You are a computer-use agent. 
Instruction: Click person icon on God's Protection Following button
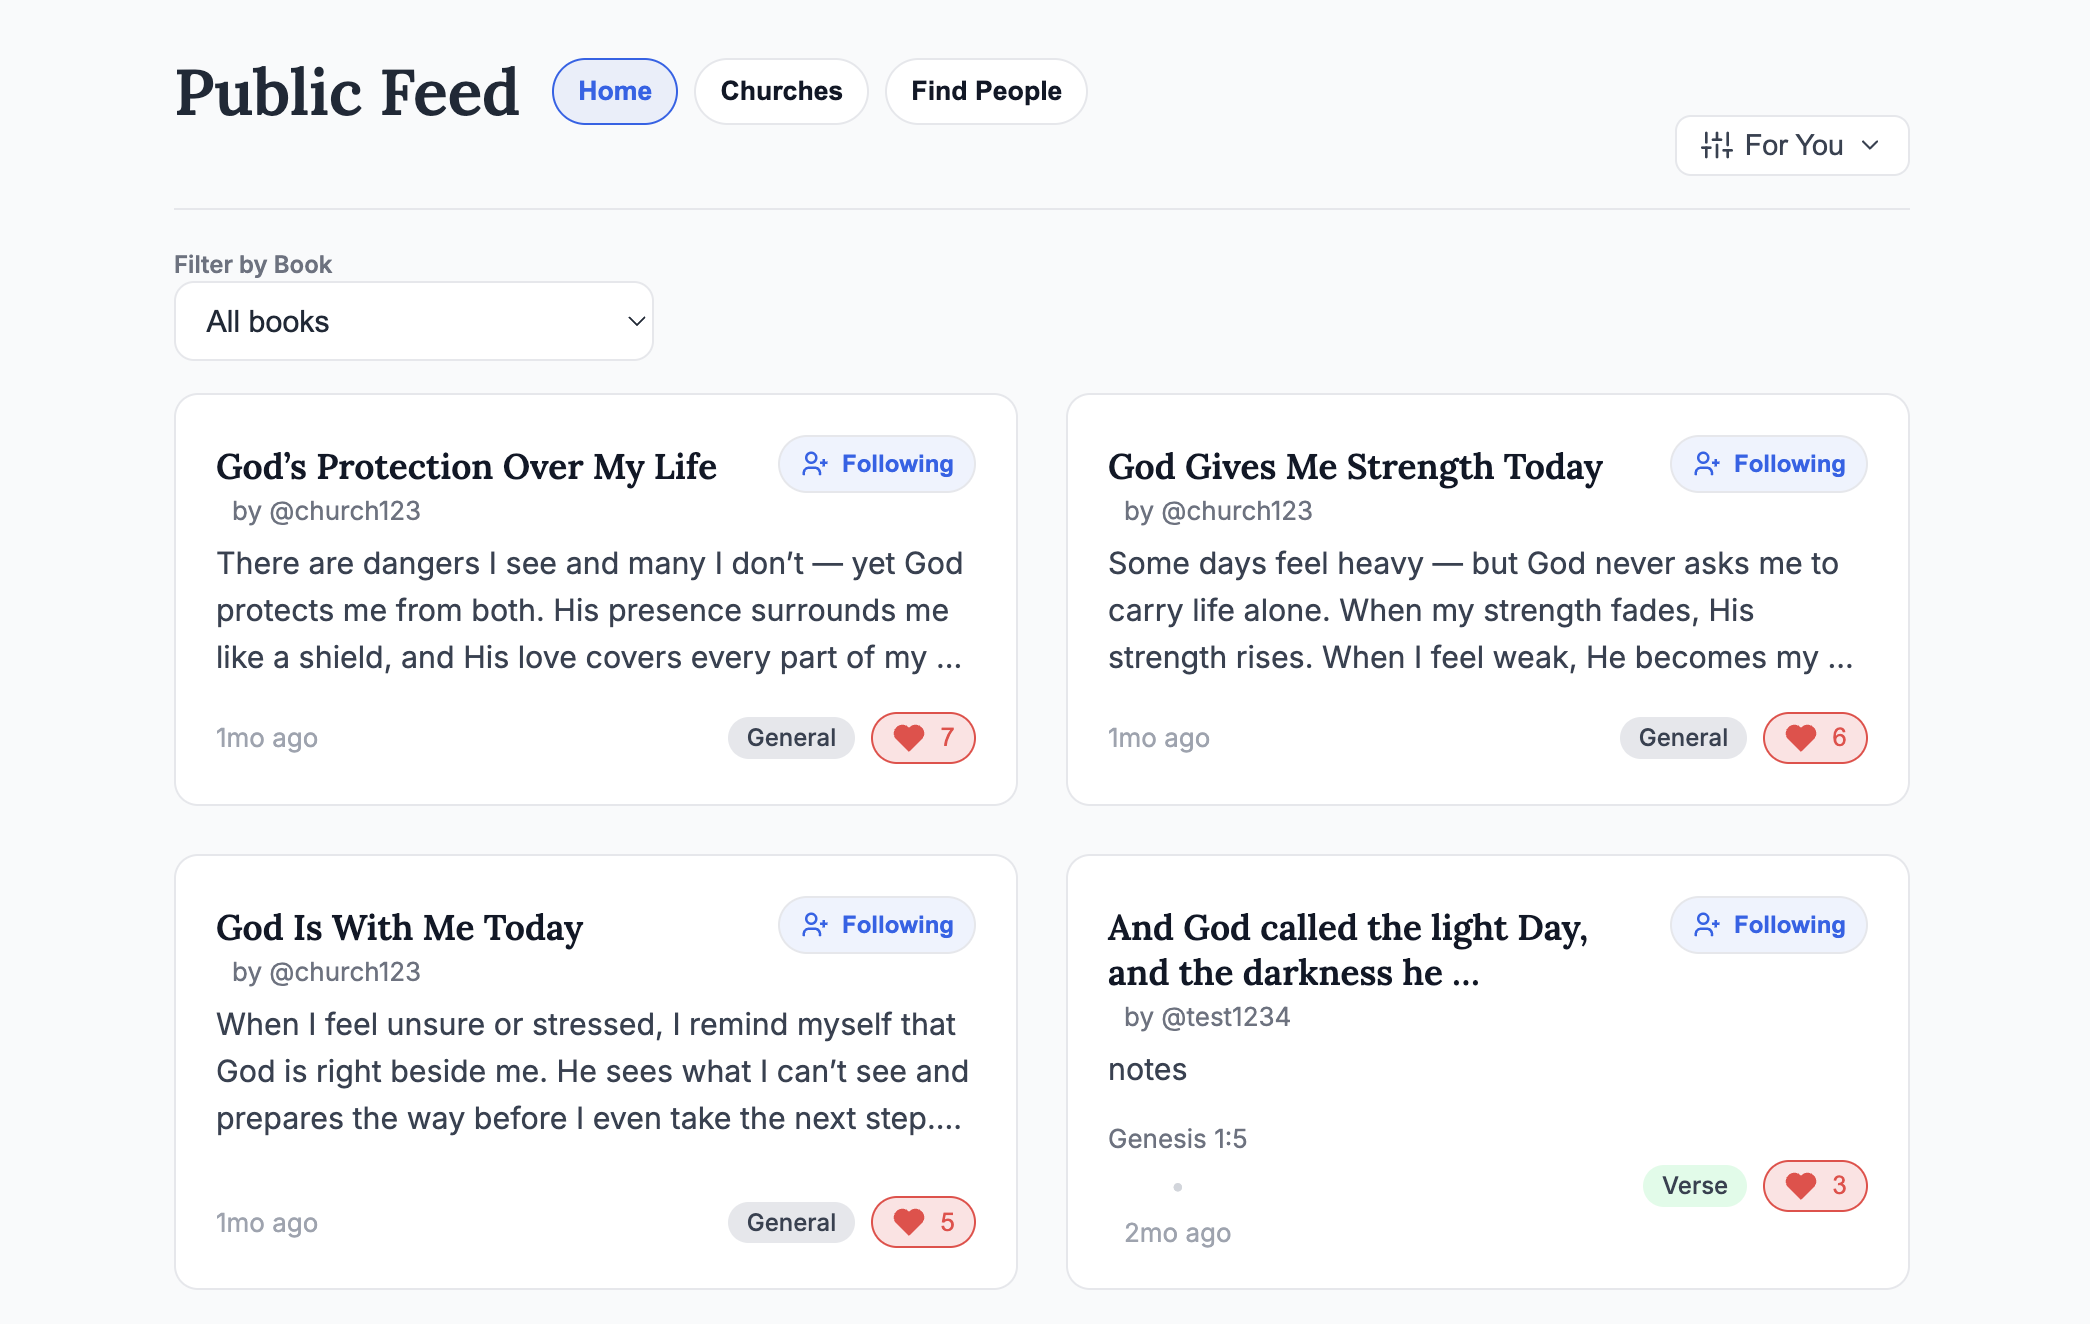pos(815,464)
